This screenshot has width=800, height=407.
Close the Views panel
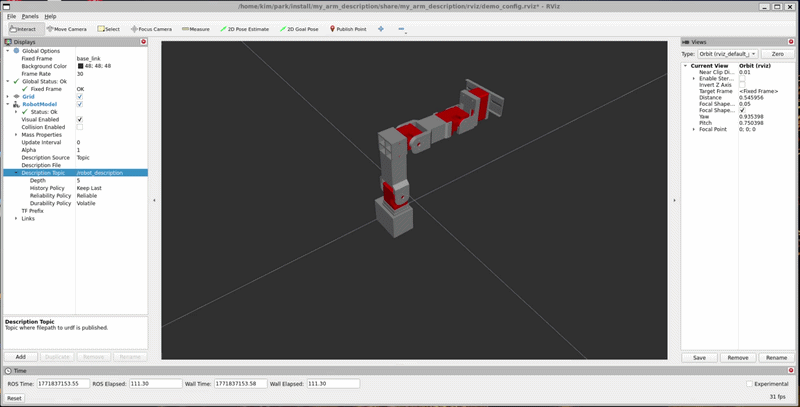tap(791, 42)
